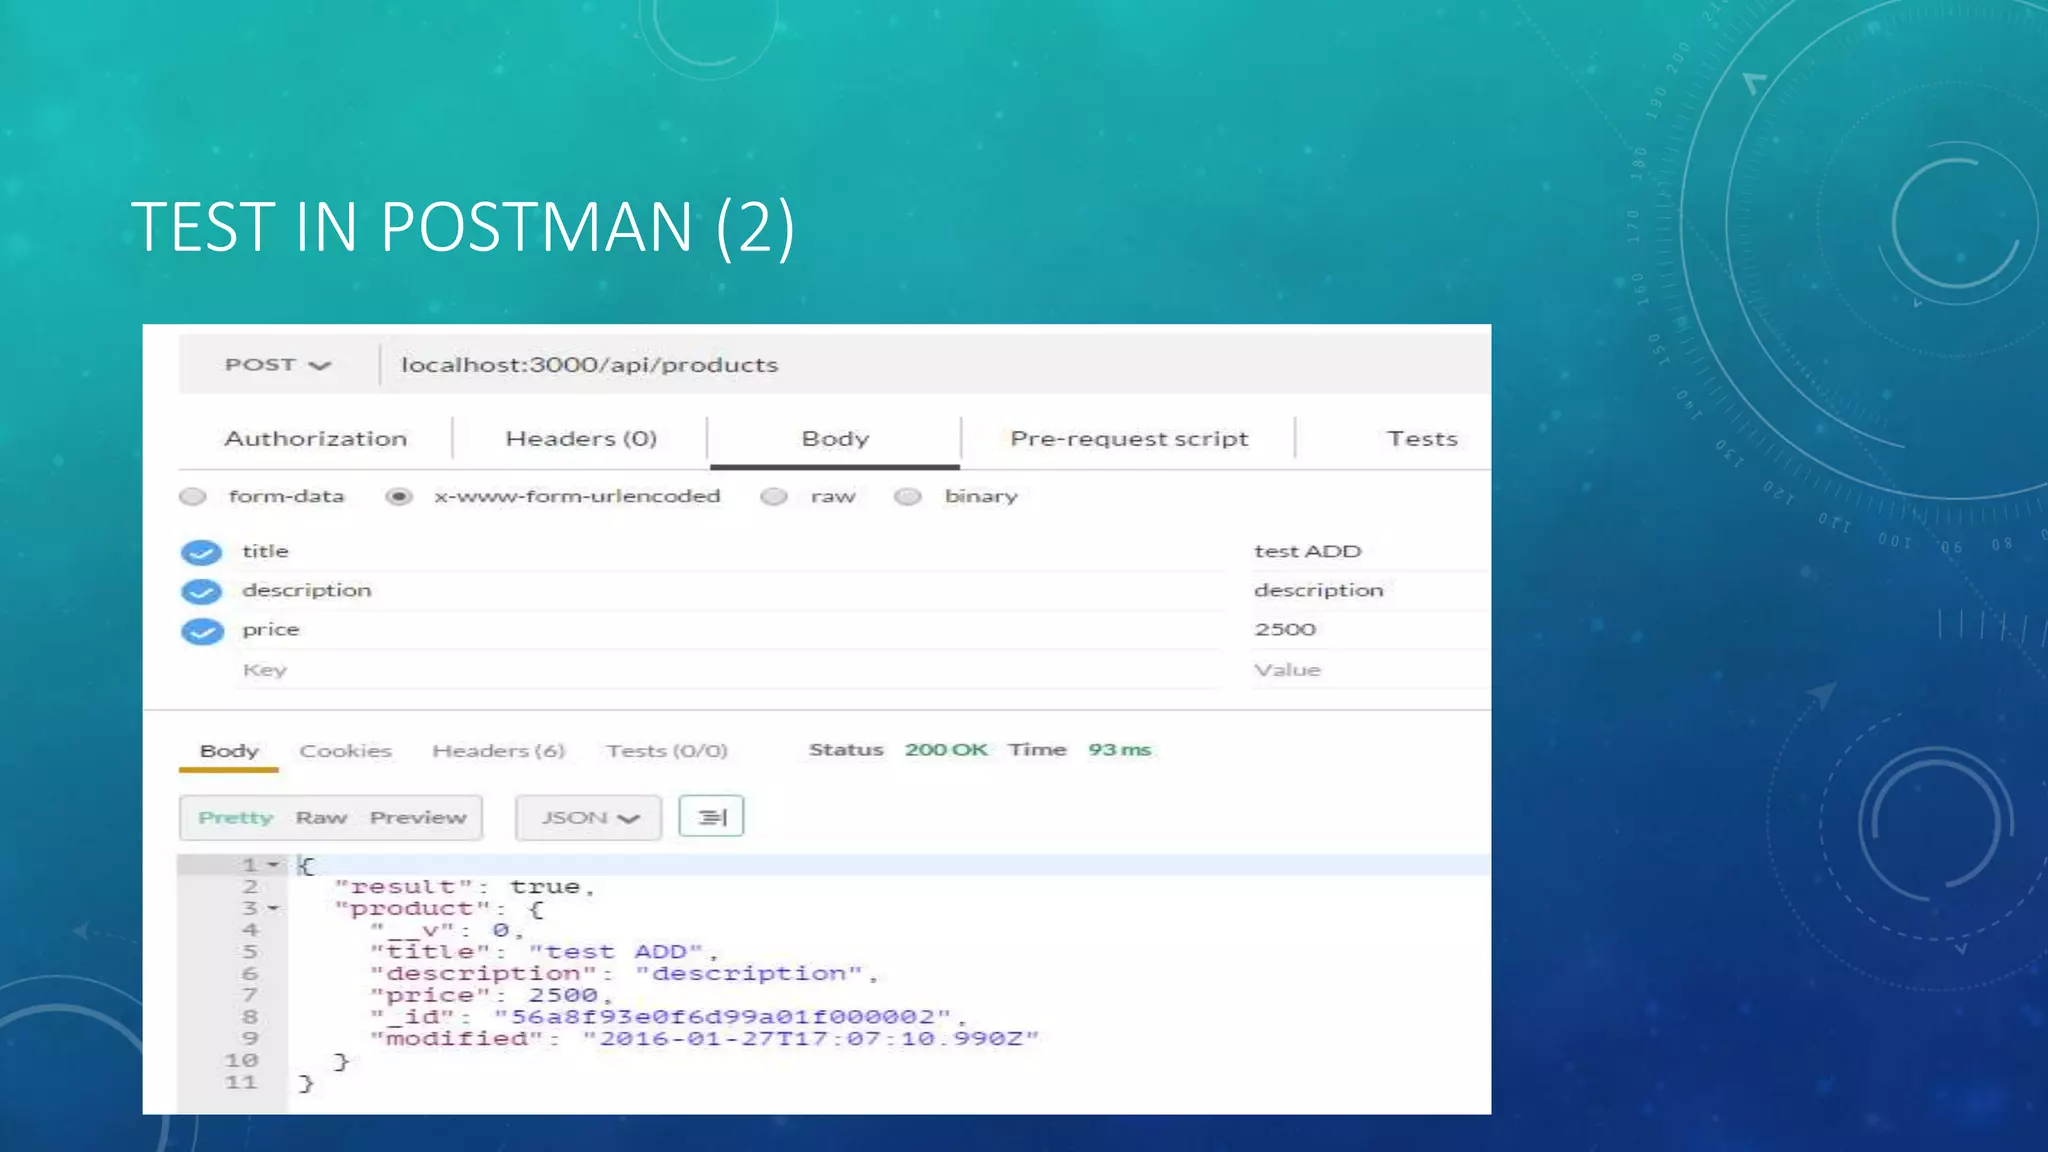The width and height of the screenshot is (2048, 1152).
Task: Choose the binary body option
Action: coord(908,496)
